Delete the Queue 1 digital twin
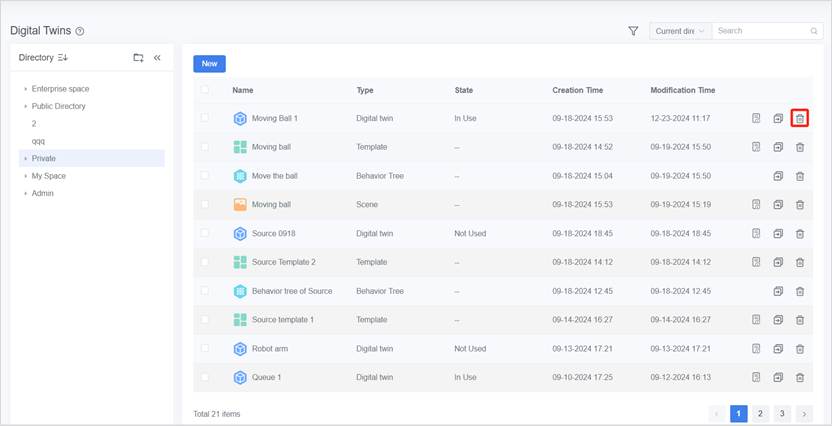Screen dimensions: 832x426 800,378
